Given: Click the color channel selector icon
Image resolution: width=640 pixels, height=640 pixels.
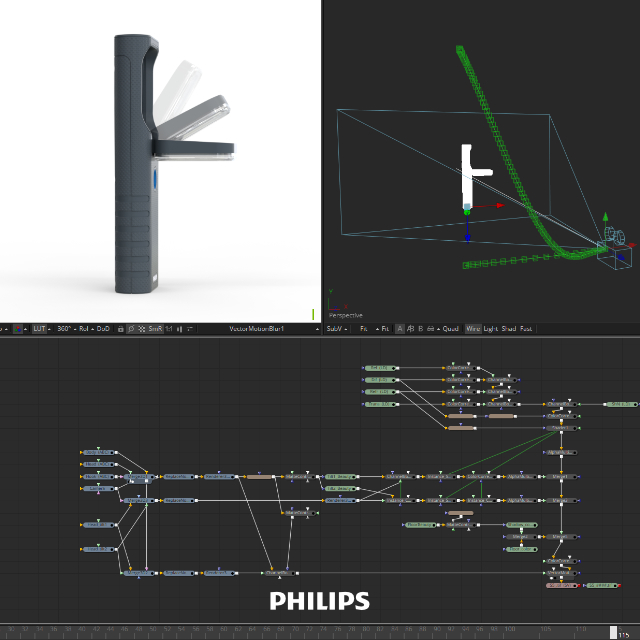Looking at the screenshot, I should click(19, 328).
